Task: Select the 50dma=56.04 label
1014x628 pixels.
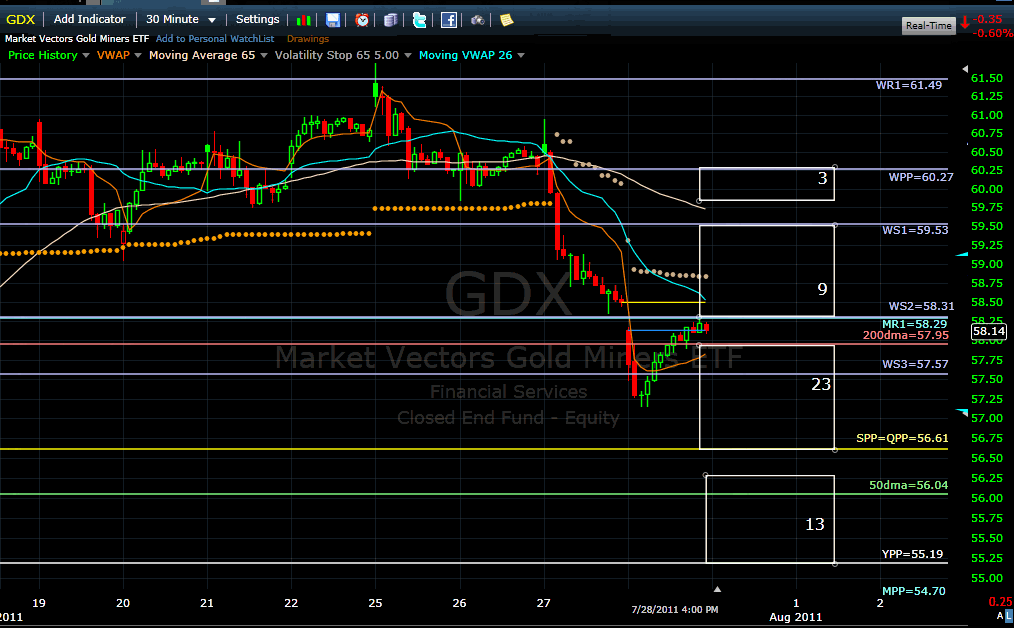Action: [908, 484]
